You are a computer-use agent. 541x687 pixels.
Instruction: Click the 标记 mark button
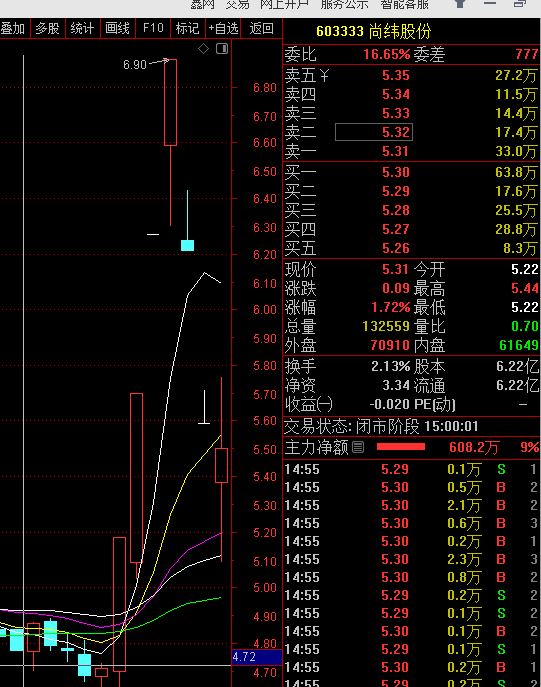pos(187,28)
